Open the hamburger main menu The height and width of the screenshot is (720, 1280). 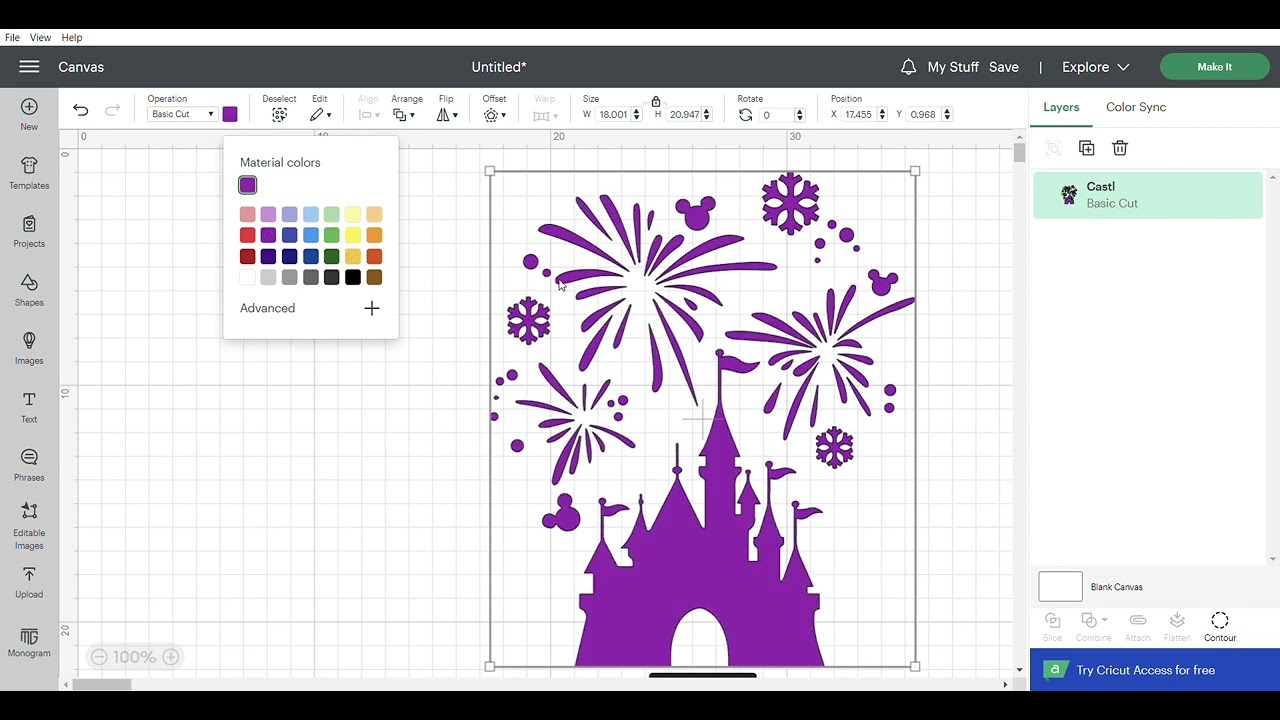pyautogui.click(x=29, y=67)
